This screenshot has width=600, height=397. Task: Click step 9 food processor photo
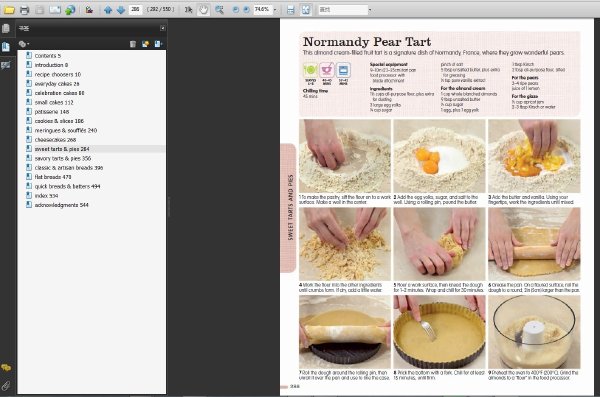click(x=534, y=332)
